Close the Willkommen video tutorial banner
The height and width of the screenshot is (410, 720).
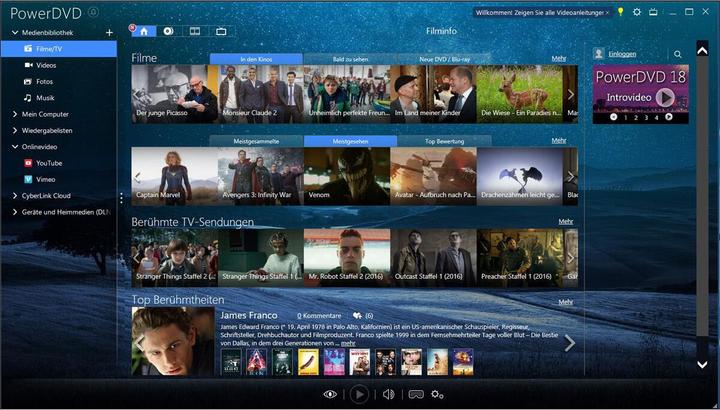608,13
